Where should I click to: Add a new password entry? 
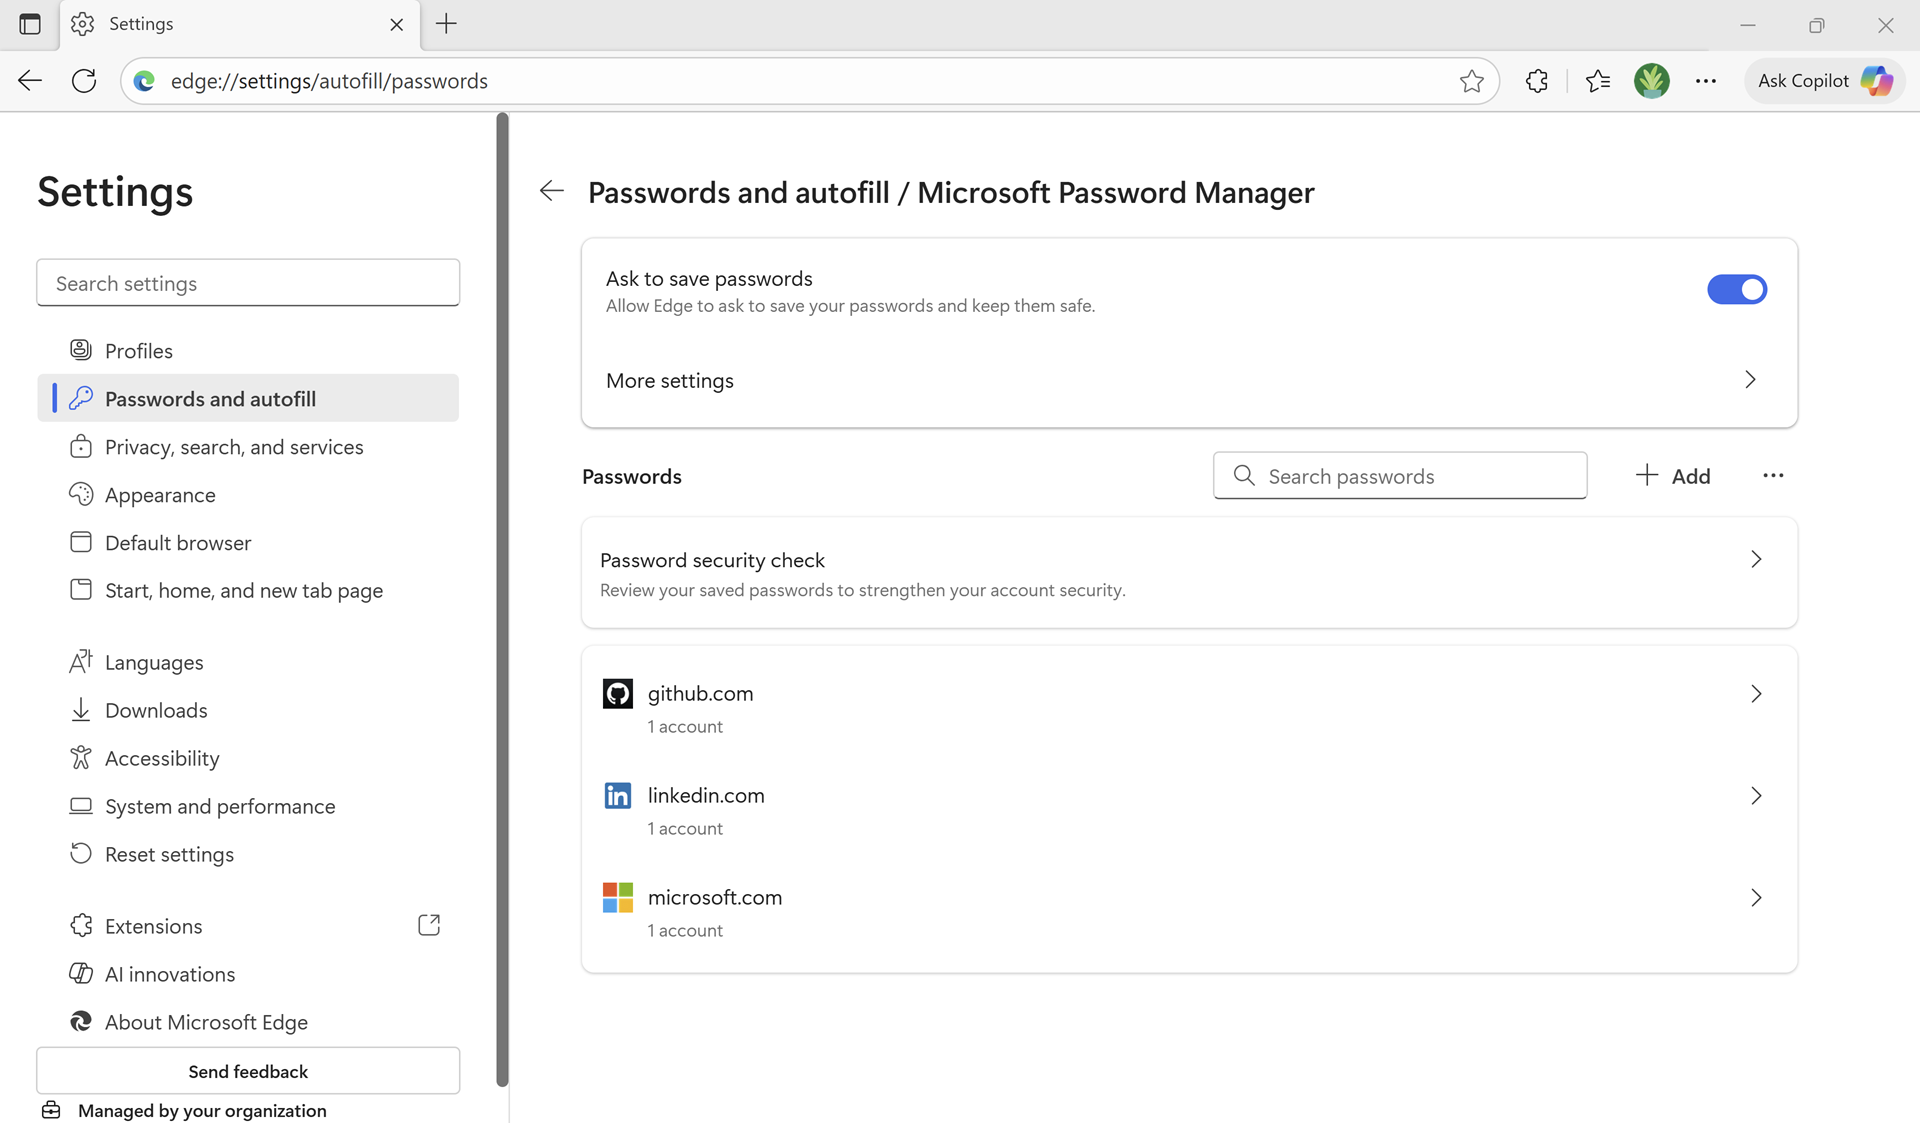[1673, 475]
